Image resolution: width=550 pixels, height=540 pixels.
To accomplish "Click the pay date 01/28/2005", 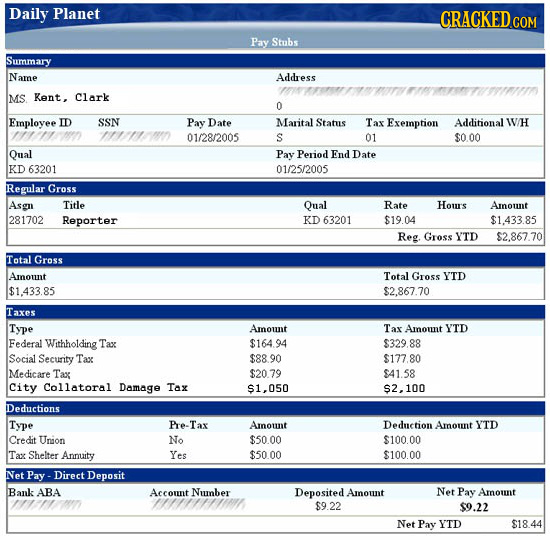I will [x=213, y=138].
